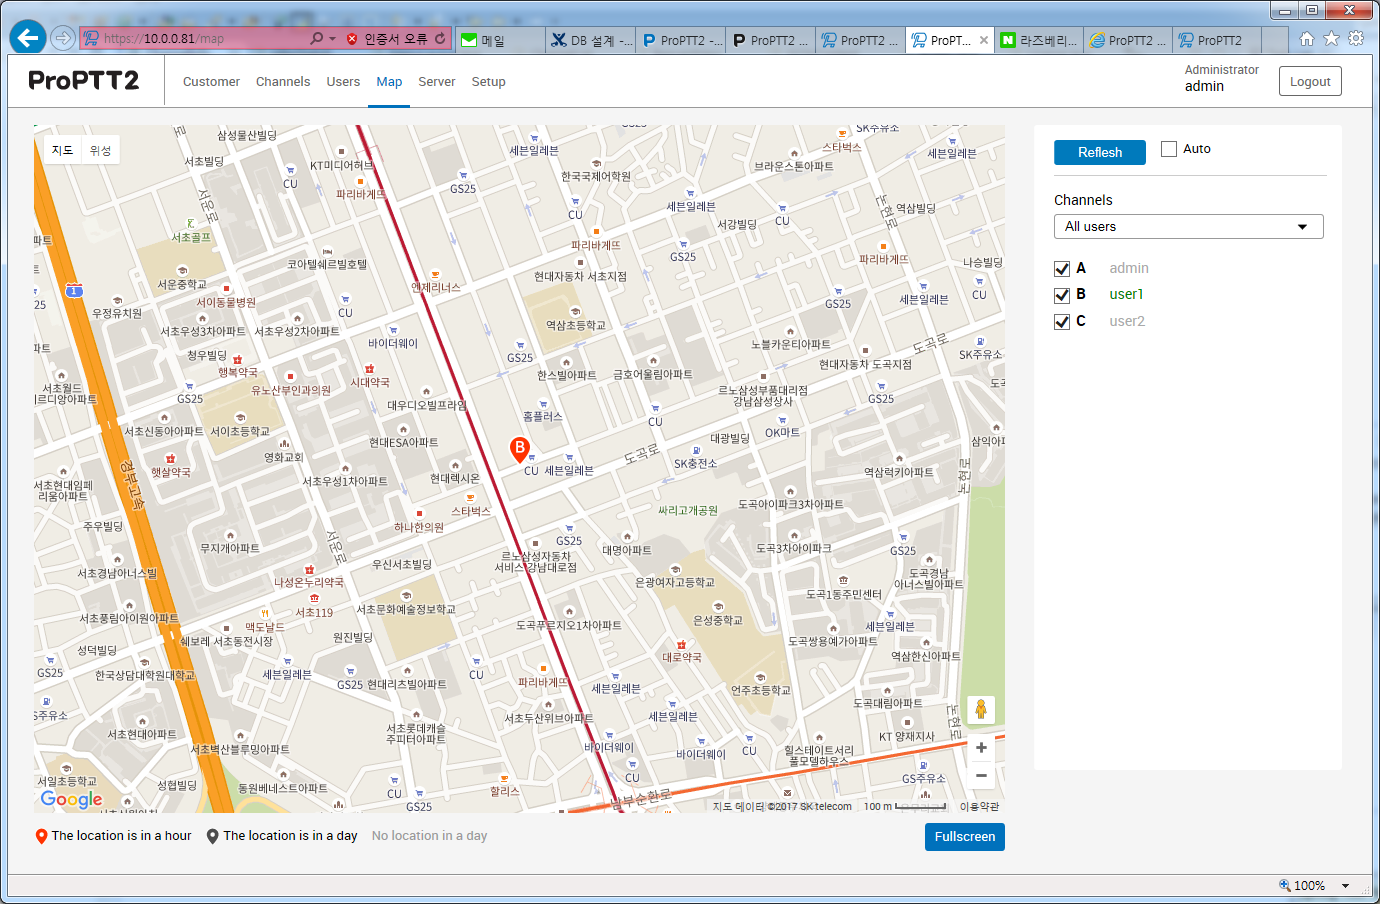1380x904 pixels.
Task: Zoom out the map with minus button
Action: click(x=981, y=776)
